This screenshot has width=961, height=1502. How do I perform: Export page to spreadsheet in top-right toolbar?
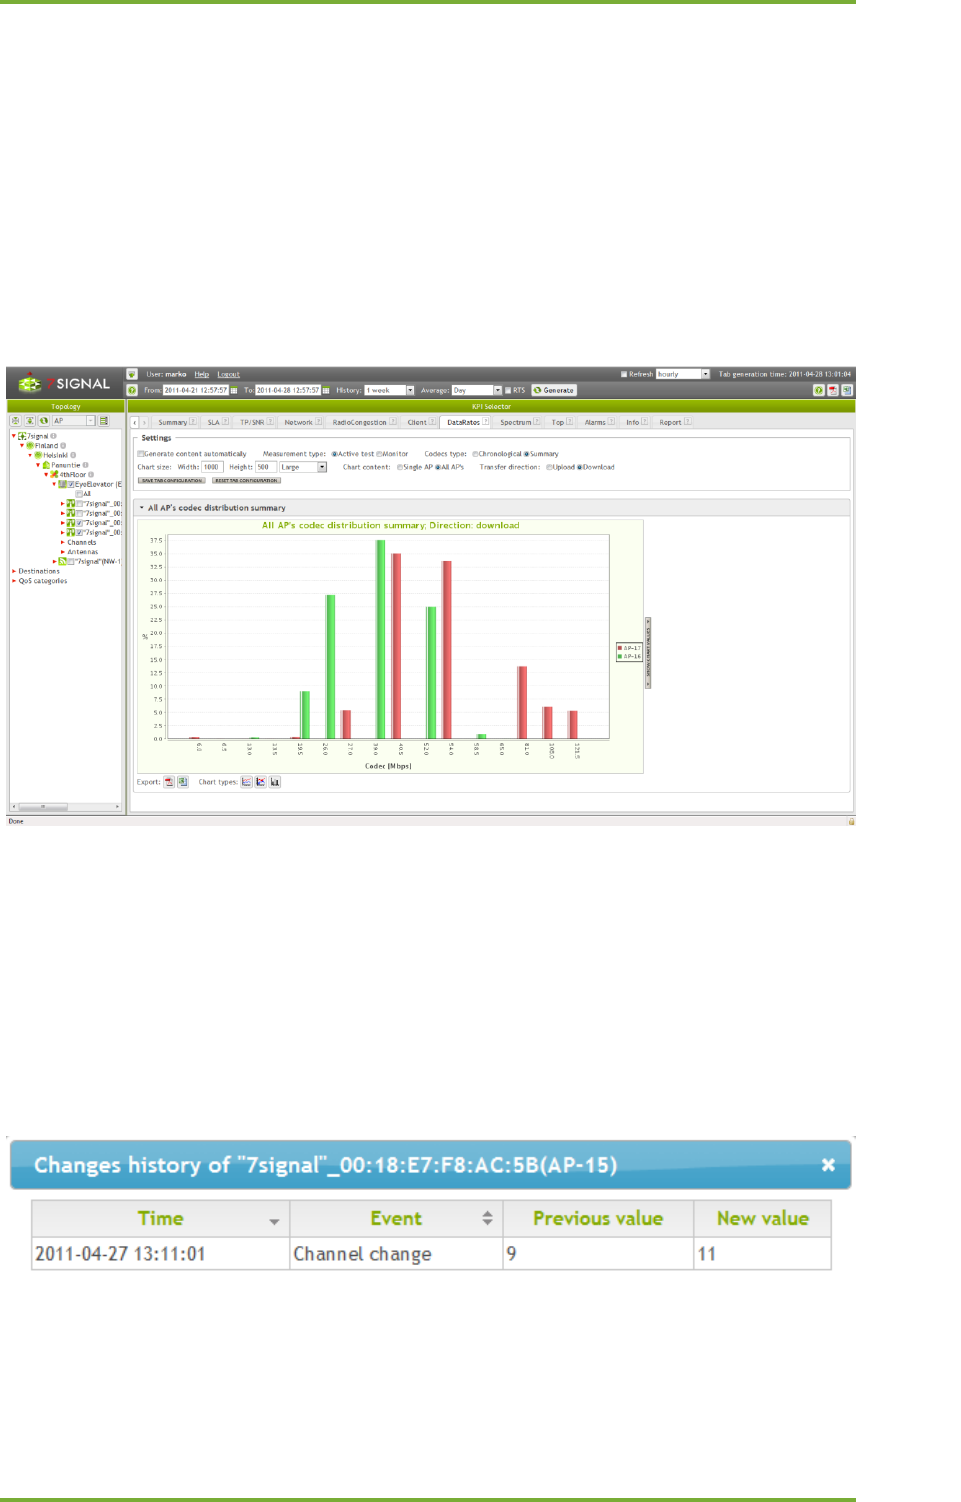[847, 390]
